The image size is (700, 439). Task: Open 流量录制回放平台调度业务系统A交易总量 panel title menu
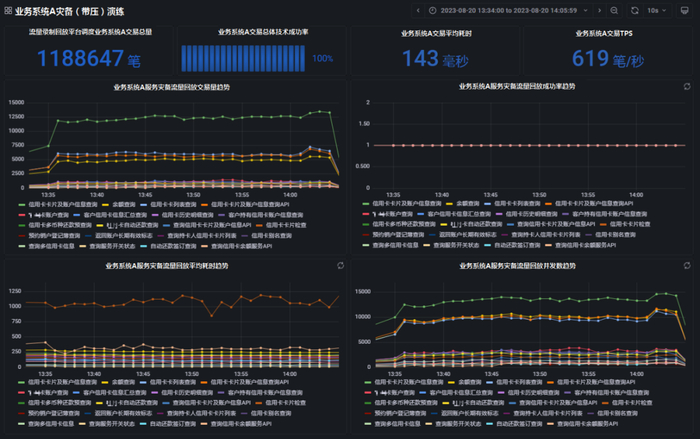[x=91, y=32]
